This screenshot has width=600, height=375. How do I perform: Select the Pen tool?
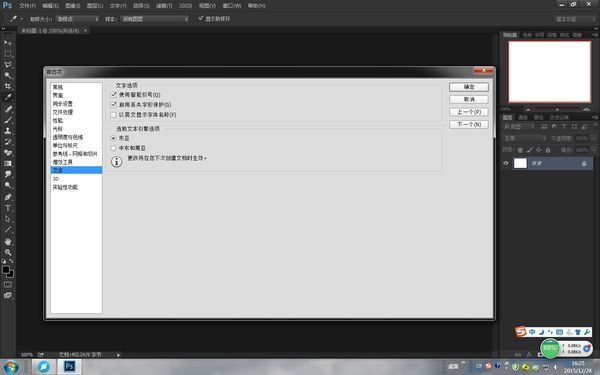(x=8, y=197)
